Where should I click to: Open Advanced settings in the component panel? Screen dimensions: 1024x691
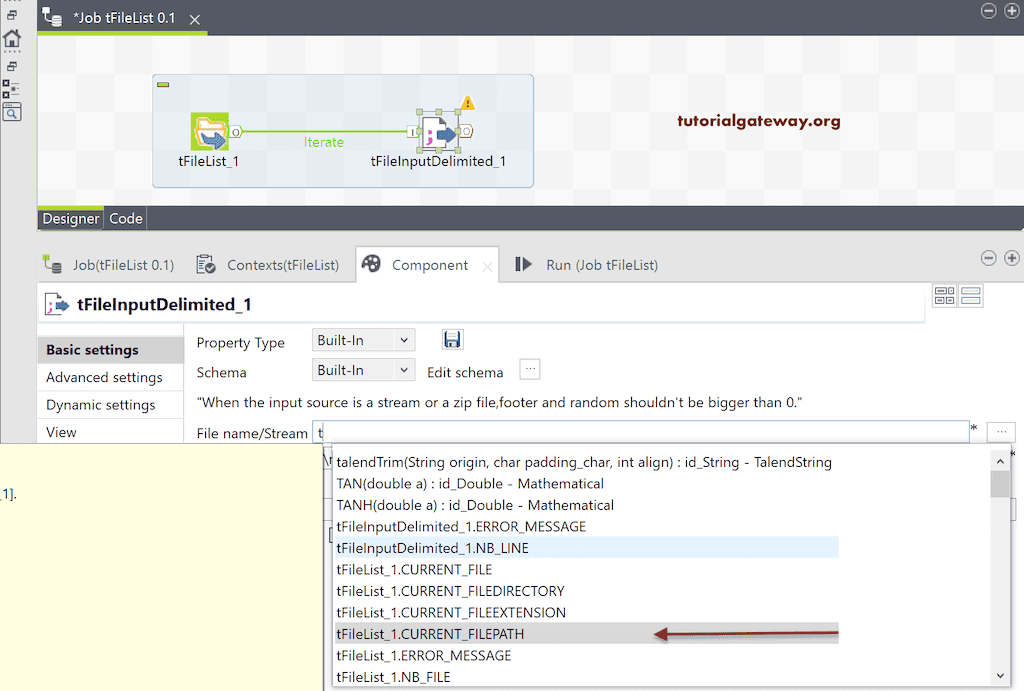103,377
